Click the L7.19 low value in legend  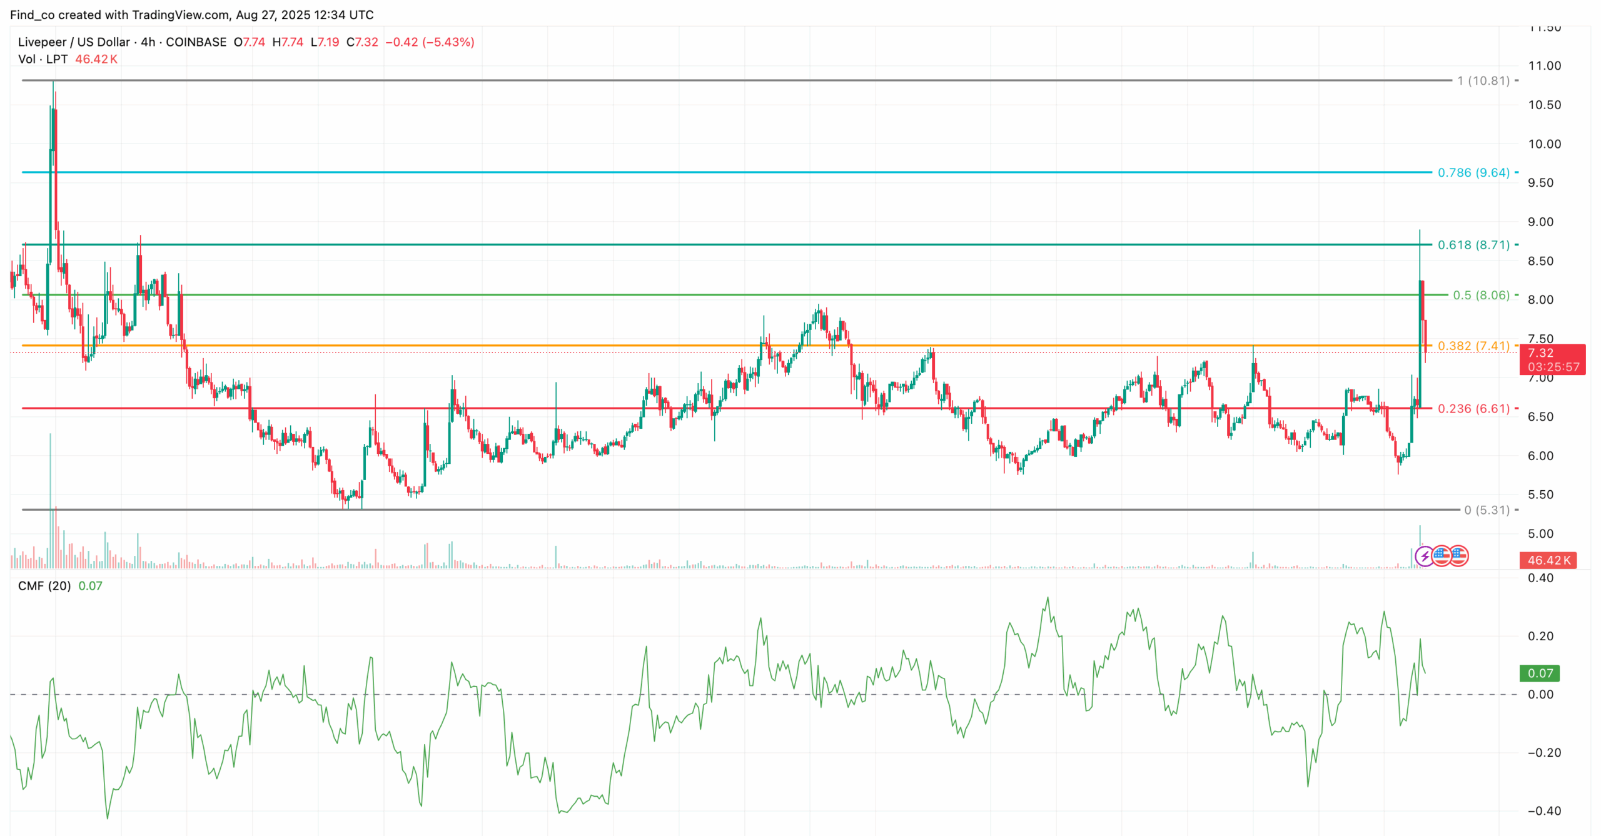(x=325, y=42)
